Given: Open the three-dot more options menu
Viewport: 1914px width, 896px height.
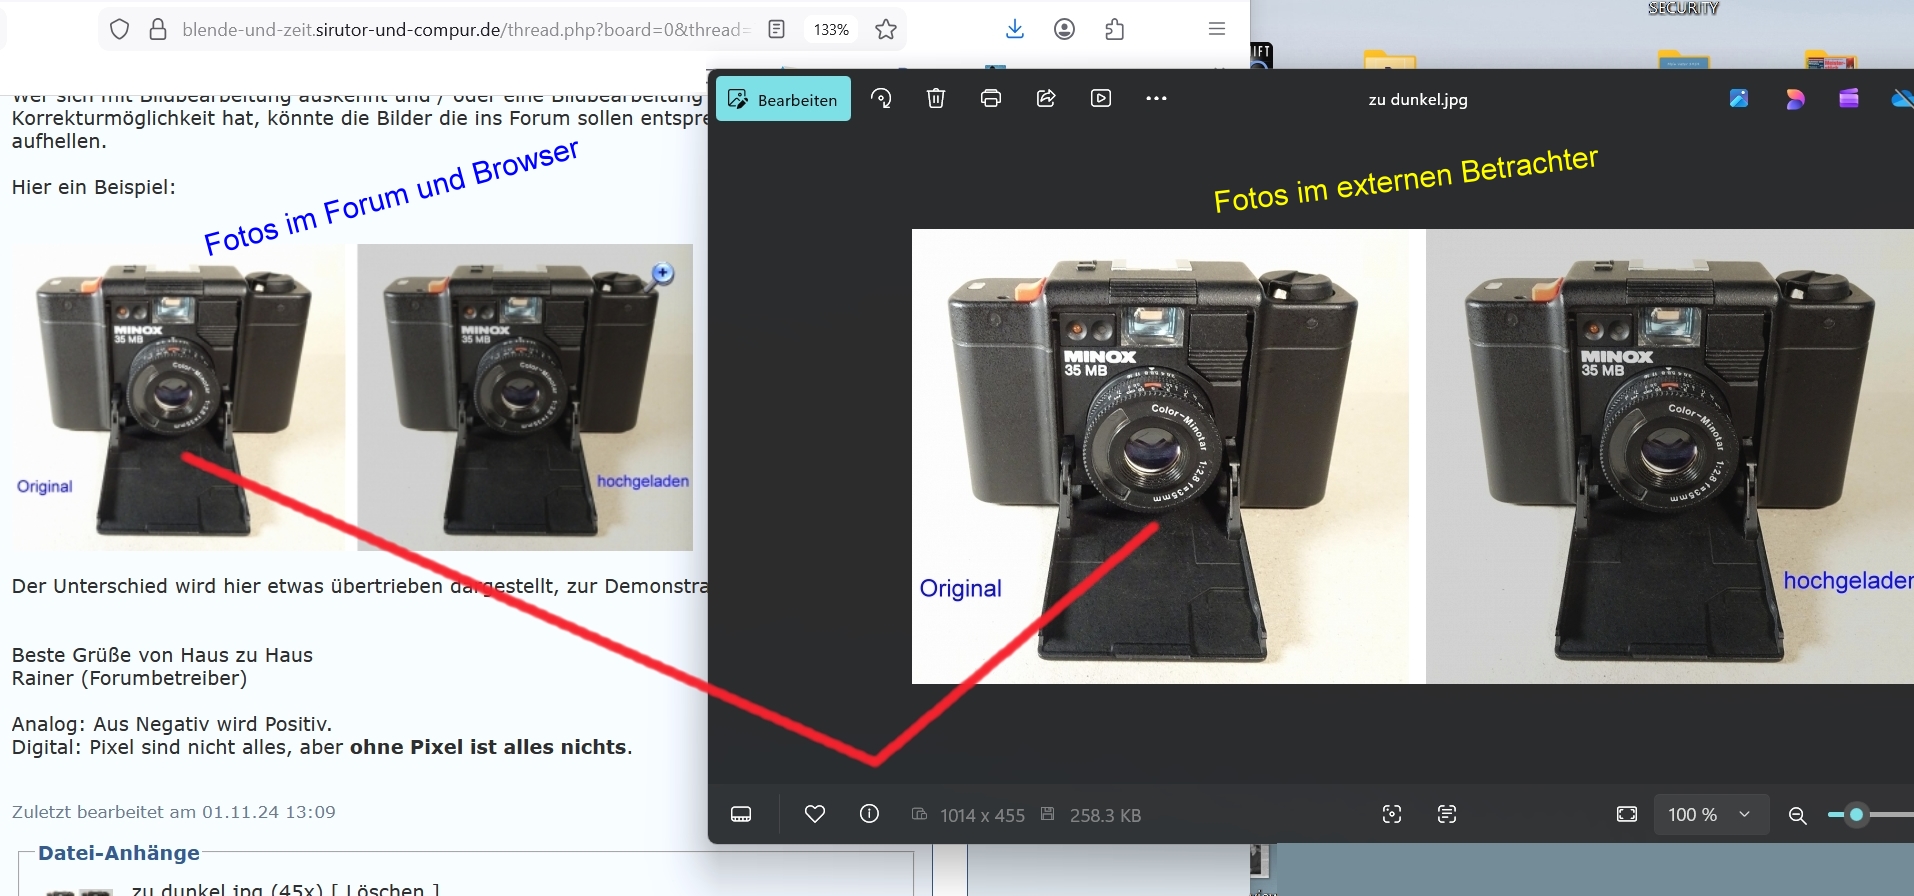Looking at the screenshot, I should 1156,98.
